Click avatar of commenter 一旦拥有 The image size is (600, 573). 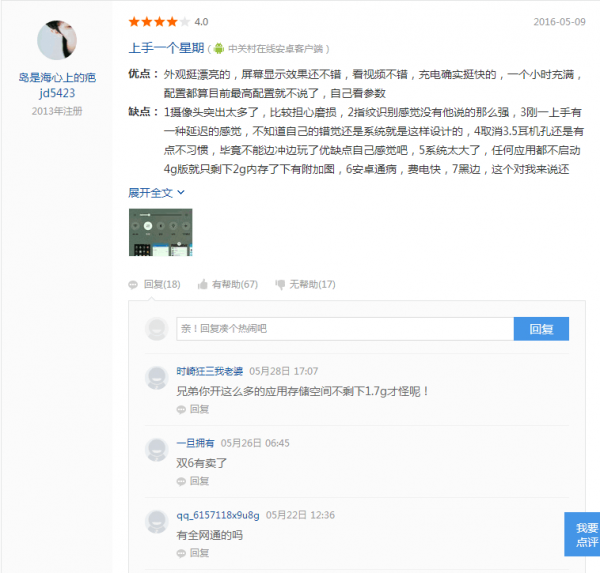[155, 449]
